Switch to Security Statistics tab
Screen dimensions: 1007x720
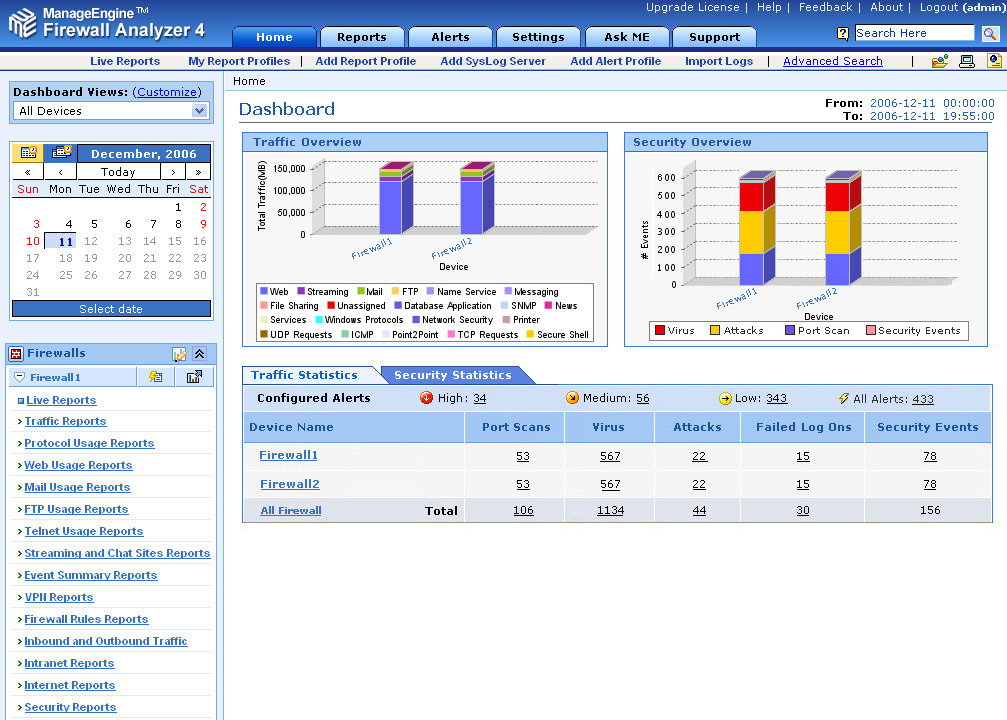453,375
